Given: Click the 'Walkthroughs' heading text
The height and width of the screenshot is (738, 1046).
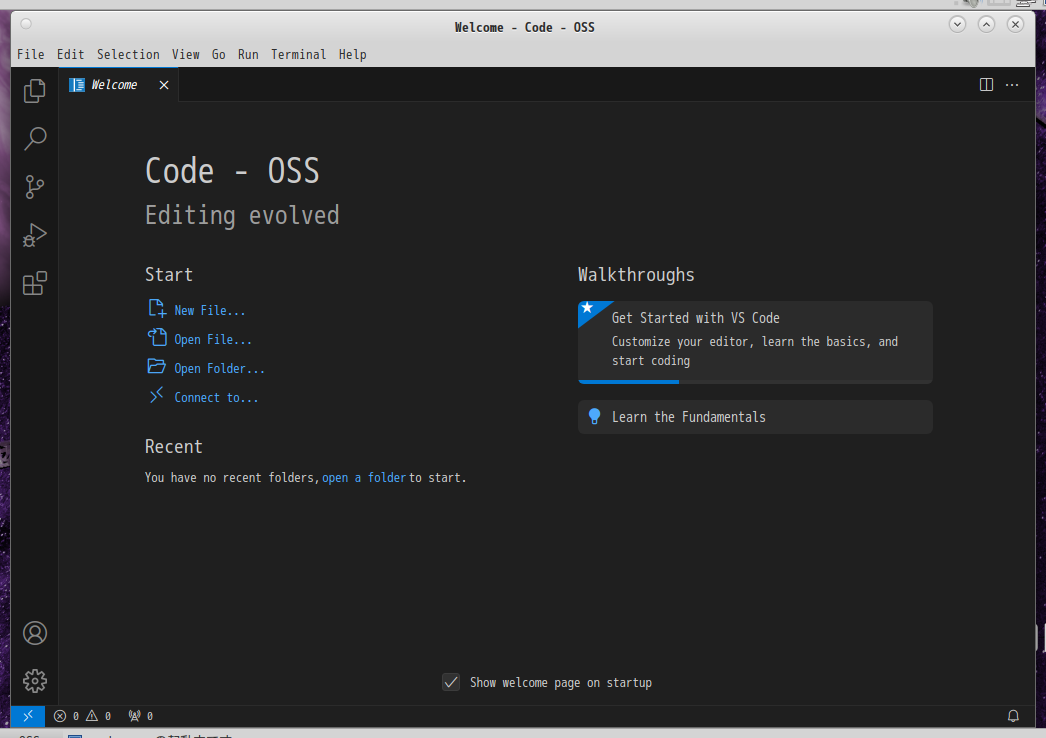Looking at the screenshot, I should (636, 275).
